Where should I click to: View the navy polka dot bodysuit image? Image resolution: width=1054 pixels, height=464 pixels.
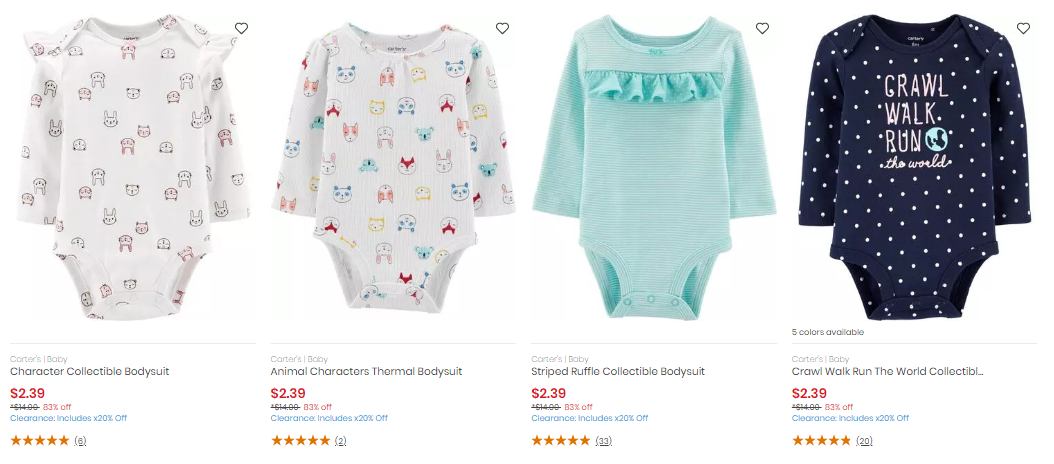click(915, 166)
